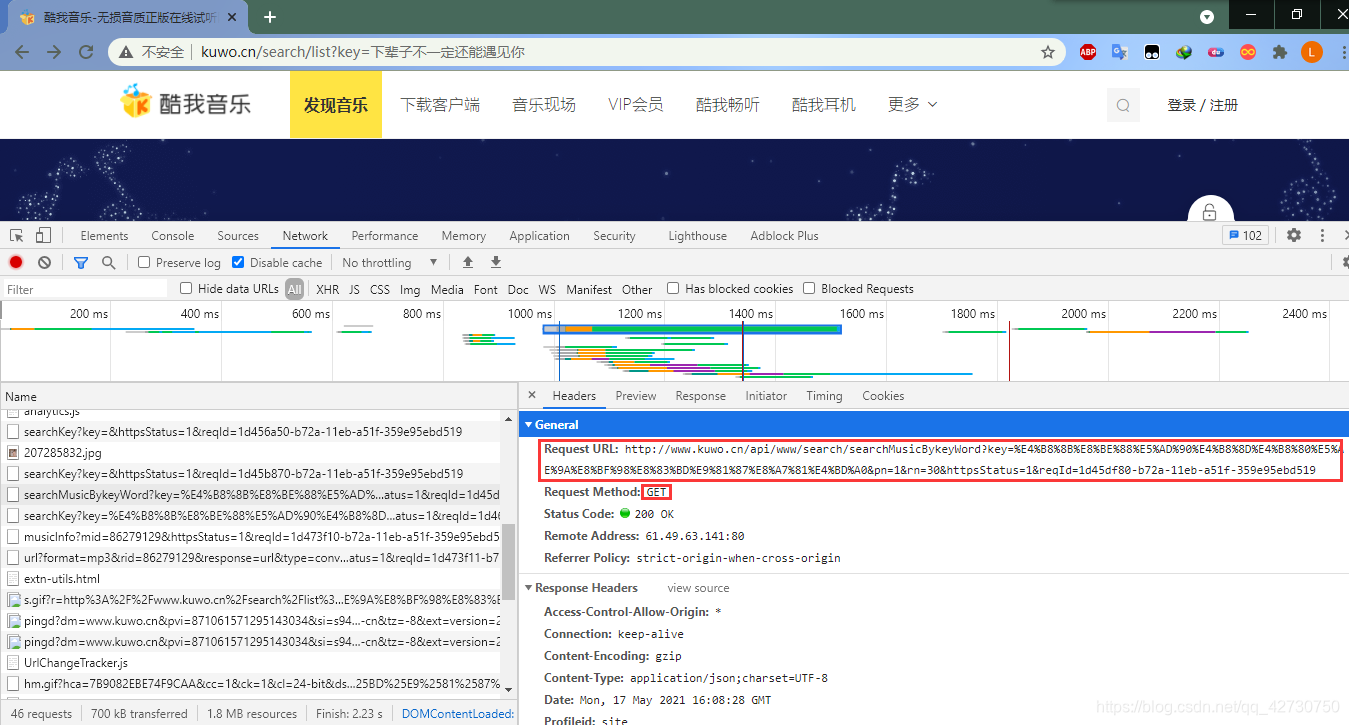The width and height of the screenshot is (1349, 725).
Task: Stop recording network log red button
Action: pyautogui.click(x=16, y=262)
